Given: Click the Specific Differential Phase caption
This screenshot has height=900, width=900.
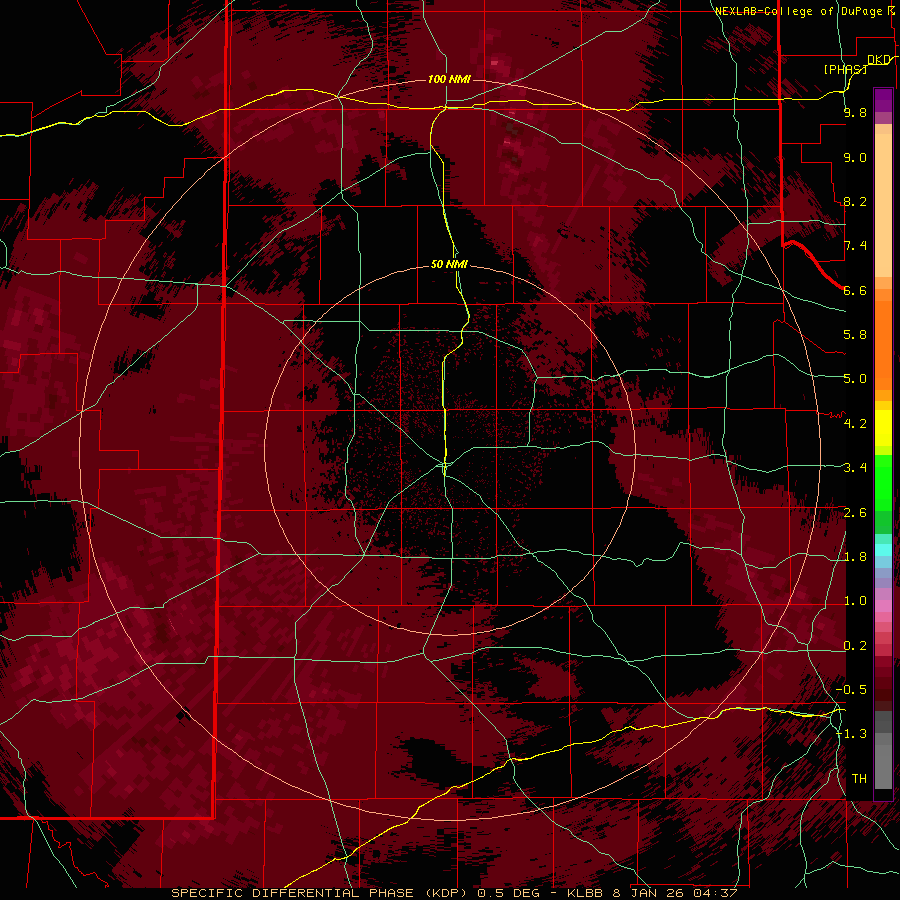Looking at the screenshot, I should pyautogui.click(x=454, y=893).
